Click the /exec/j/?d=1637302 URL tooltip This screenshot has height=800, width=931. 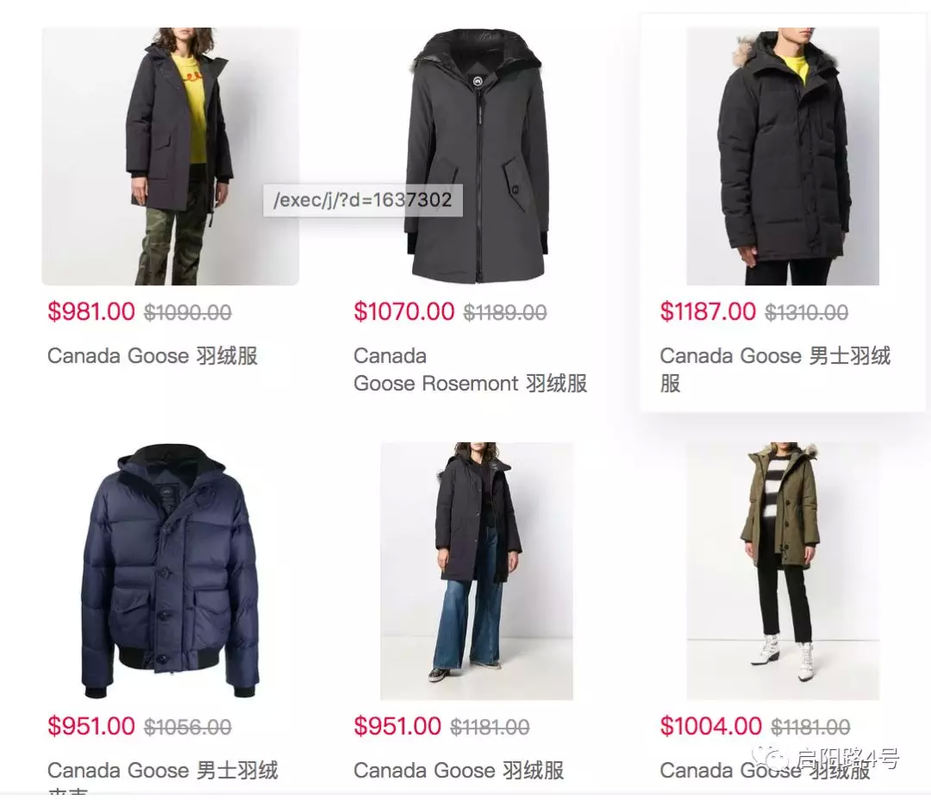(x=363, y=200)
